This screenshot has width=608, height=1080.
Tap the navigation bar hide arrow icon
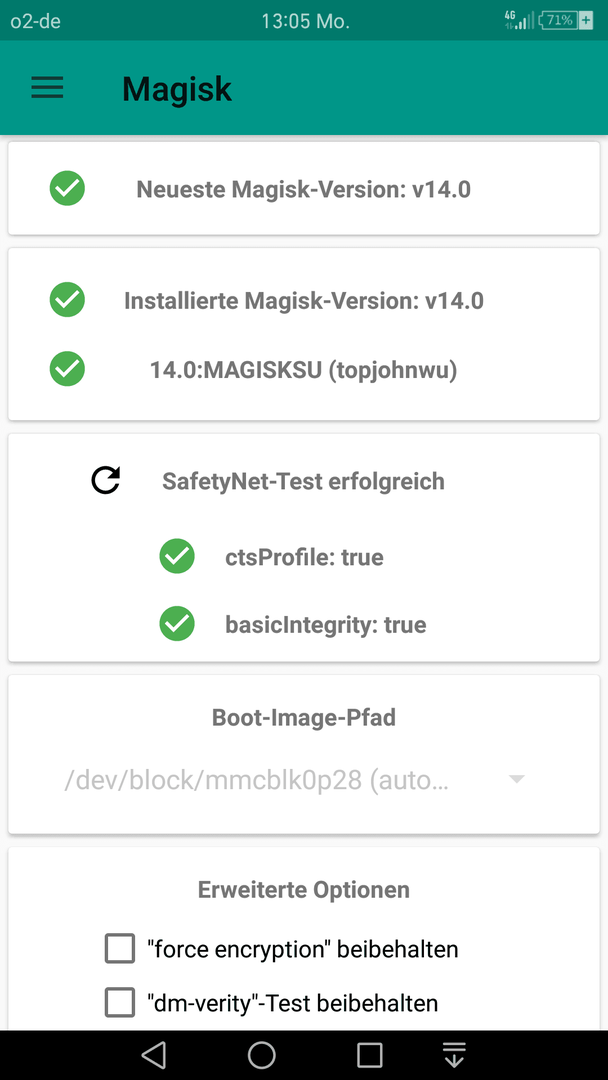click(x=454, y=1055)
